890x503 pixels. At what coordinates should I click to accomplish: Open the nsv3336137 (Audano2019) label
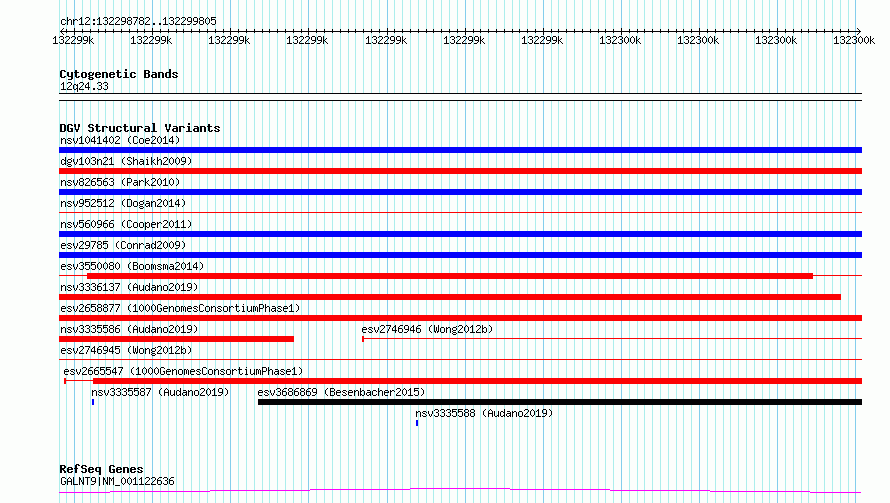(129, 287)
